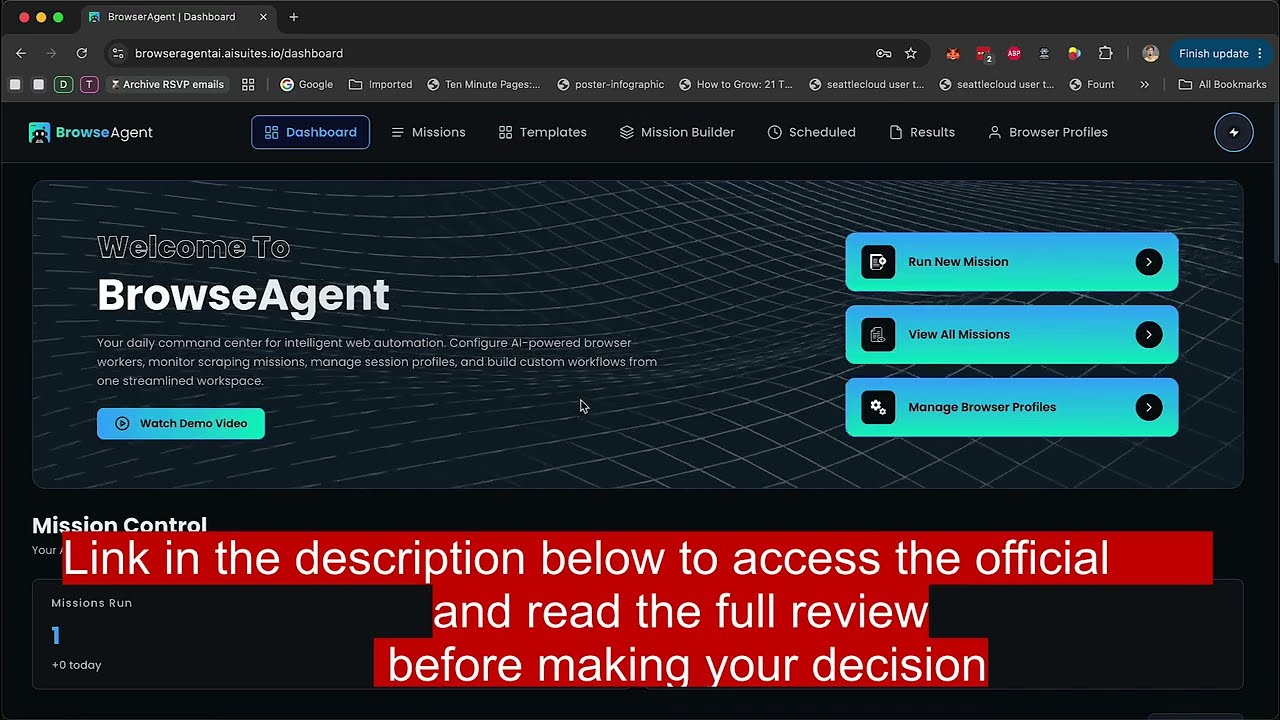Click the View All Missions button

tap(1012, 335)
